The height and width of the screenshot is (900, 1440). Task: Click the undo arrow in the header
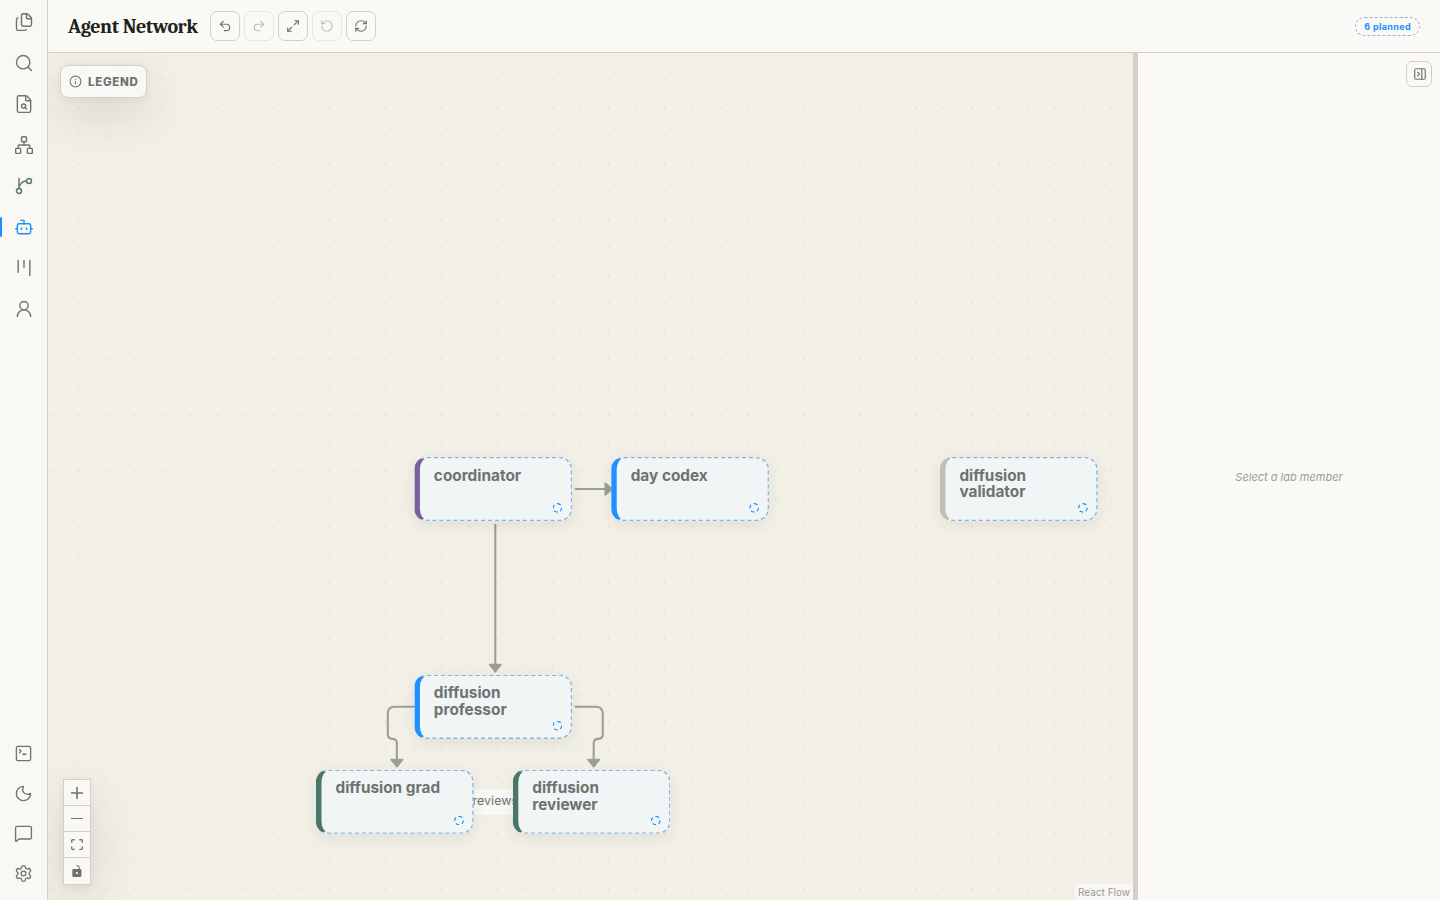tap(225, 26)
